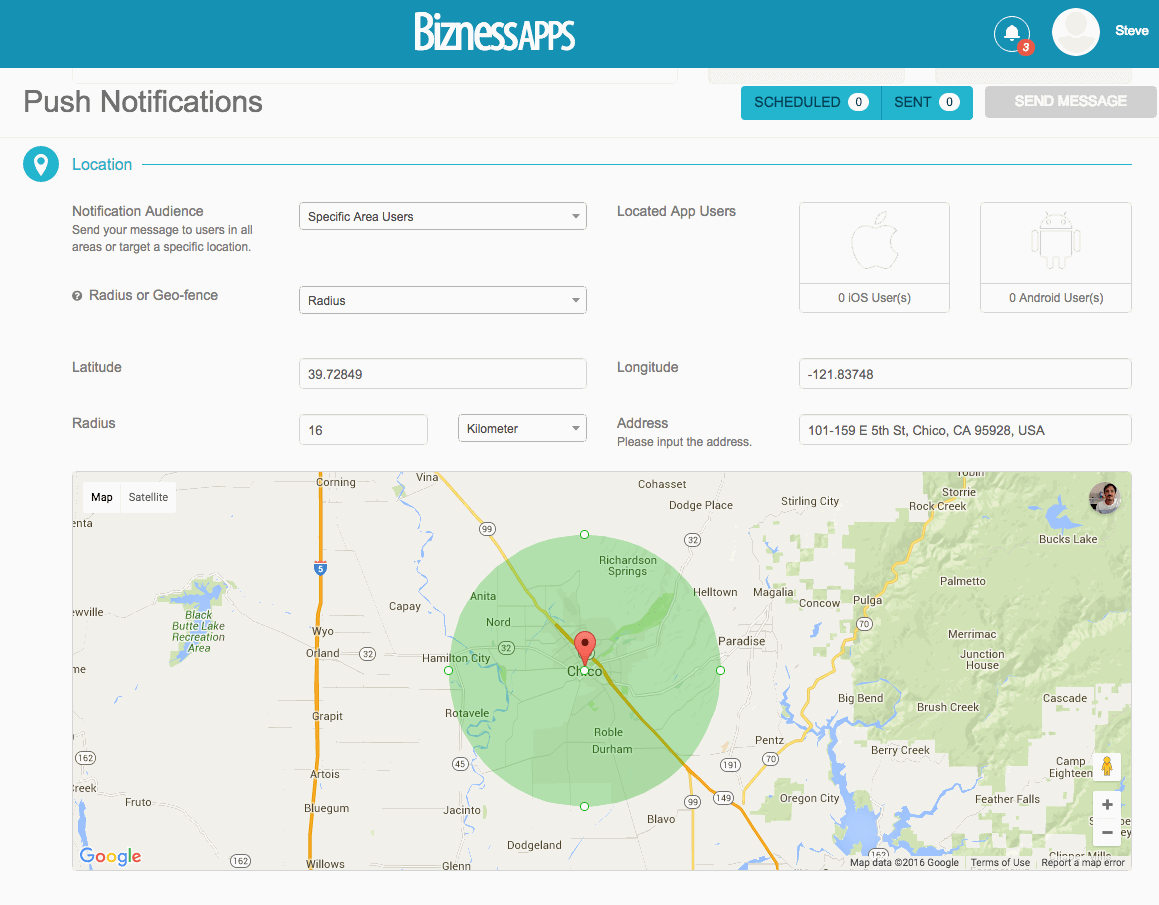Zoom out on the map

point(1107,833)
